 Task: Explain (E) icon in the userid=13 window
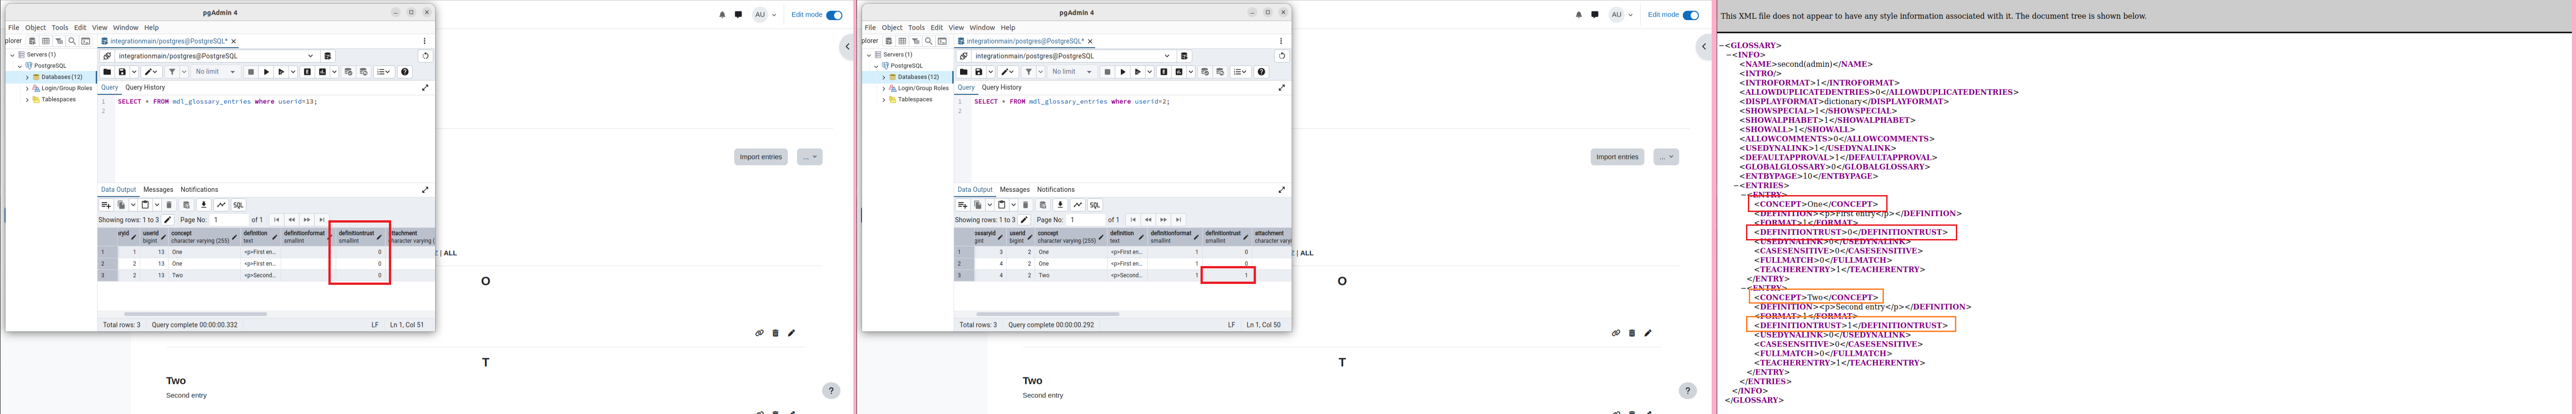point(307,72)
